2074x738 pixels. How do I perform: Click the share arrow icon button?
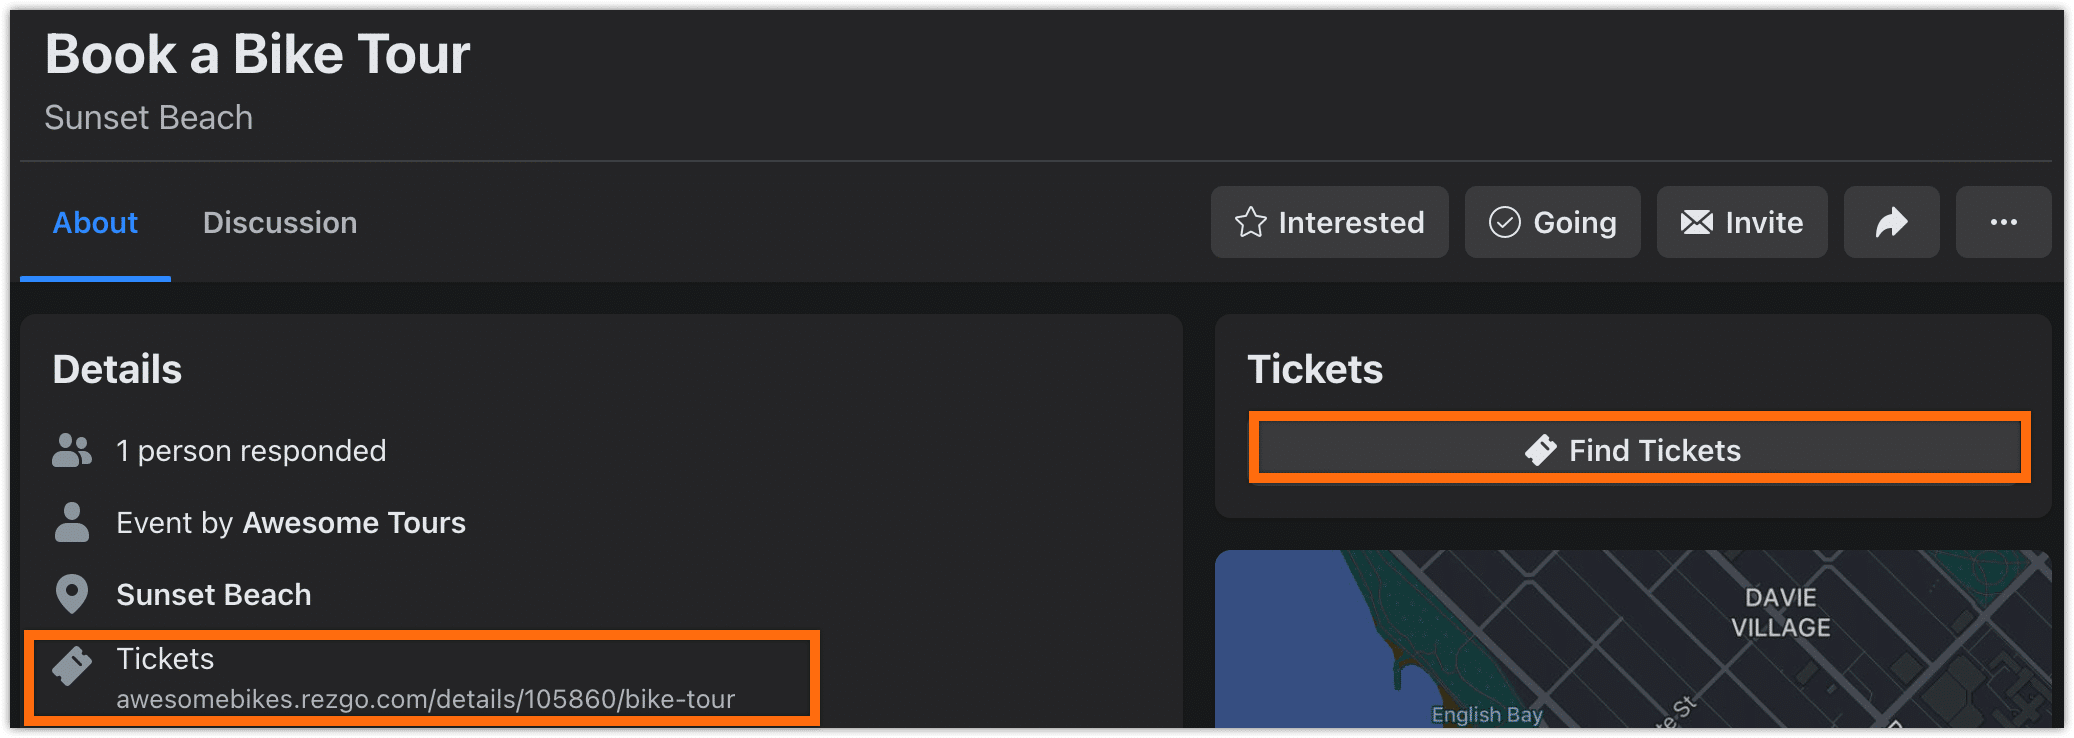(x=1891, y=222)
